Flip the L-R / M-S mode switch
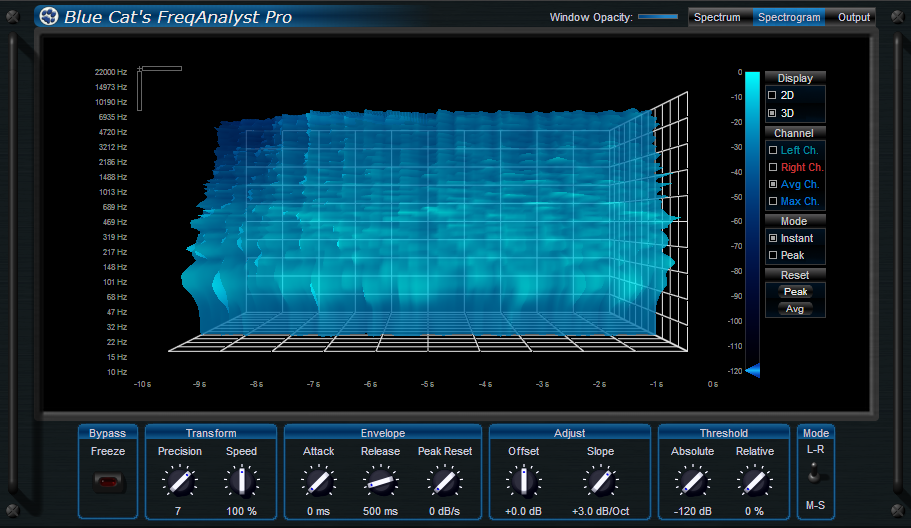Viewport: 911px width, 528px height. click(815, 475)
